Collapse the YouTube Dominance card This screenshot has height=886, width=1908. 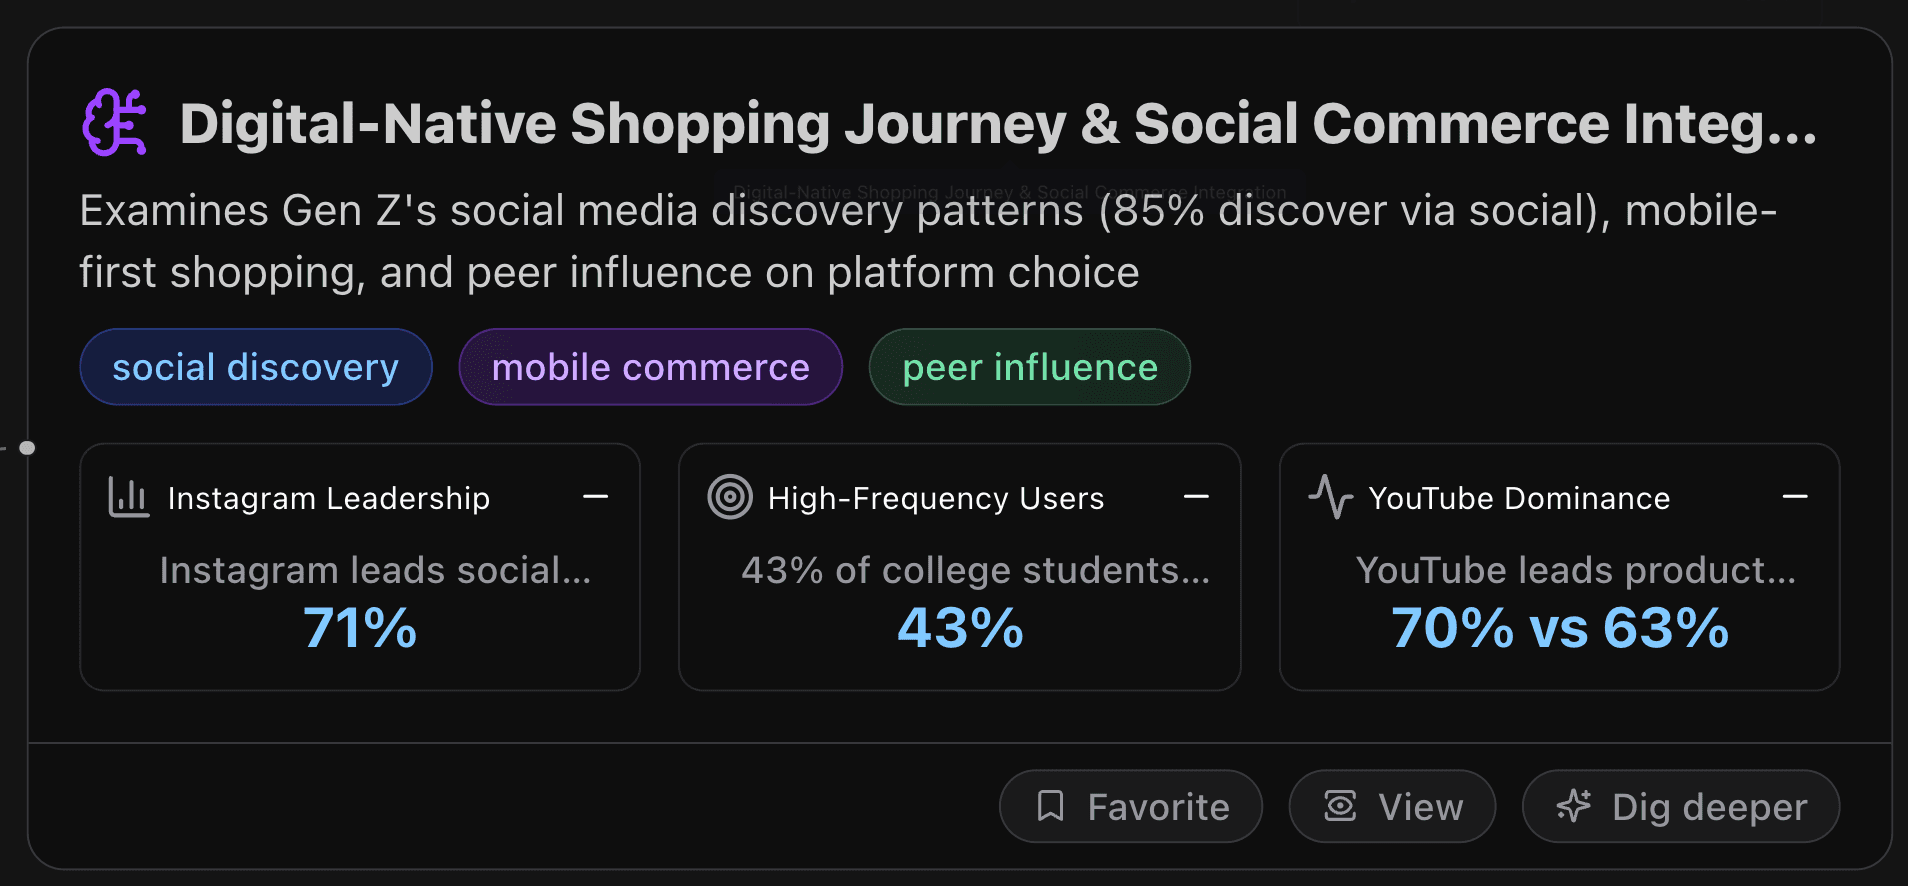1795,497
